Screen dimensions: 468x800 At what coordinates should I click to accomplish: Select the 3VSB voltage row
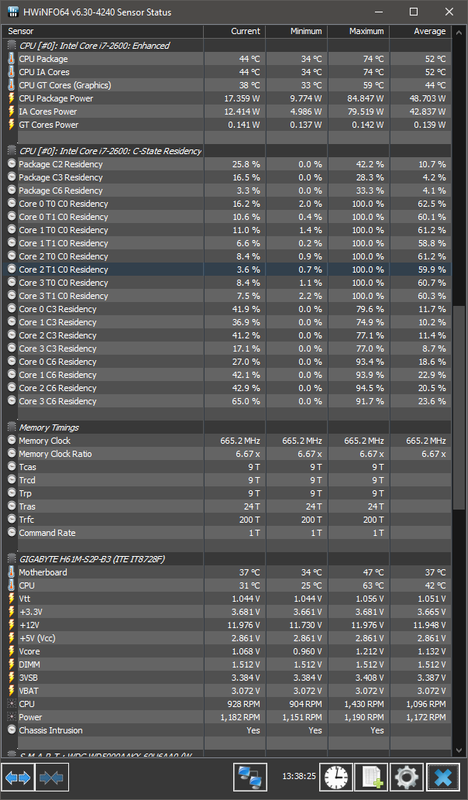227,678
